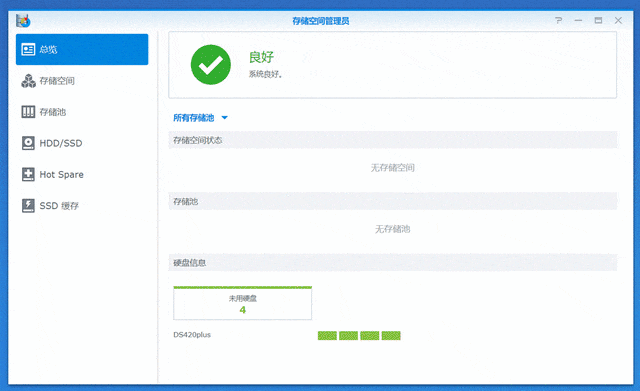Open the Hot Spare plus icon
This screenshot has width=640, height=391.
(28, 174)
